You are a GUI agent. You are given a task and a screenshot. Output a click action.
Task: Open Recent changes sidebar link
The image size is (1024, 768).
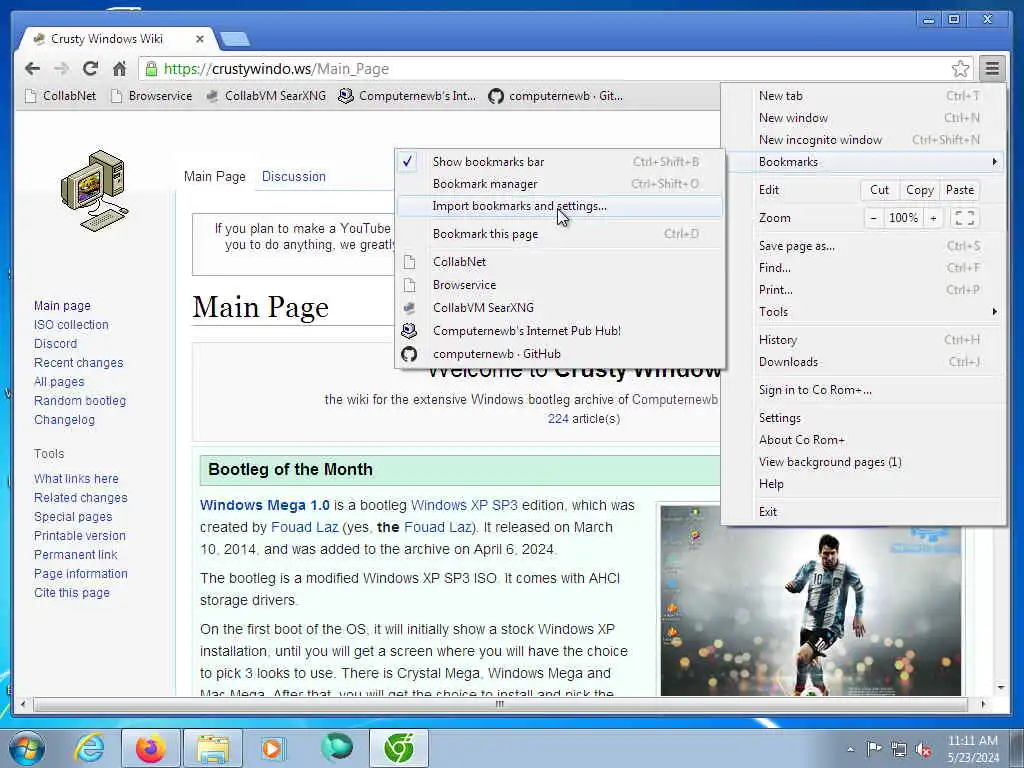click(x=78, y=362)
